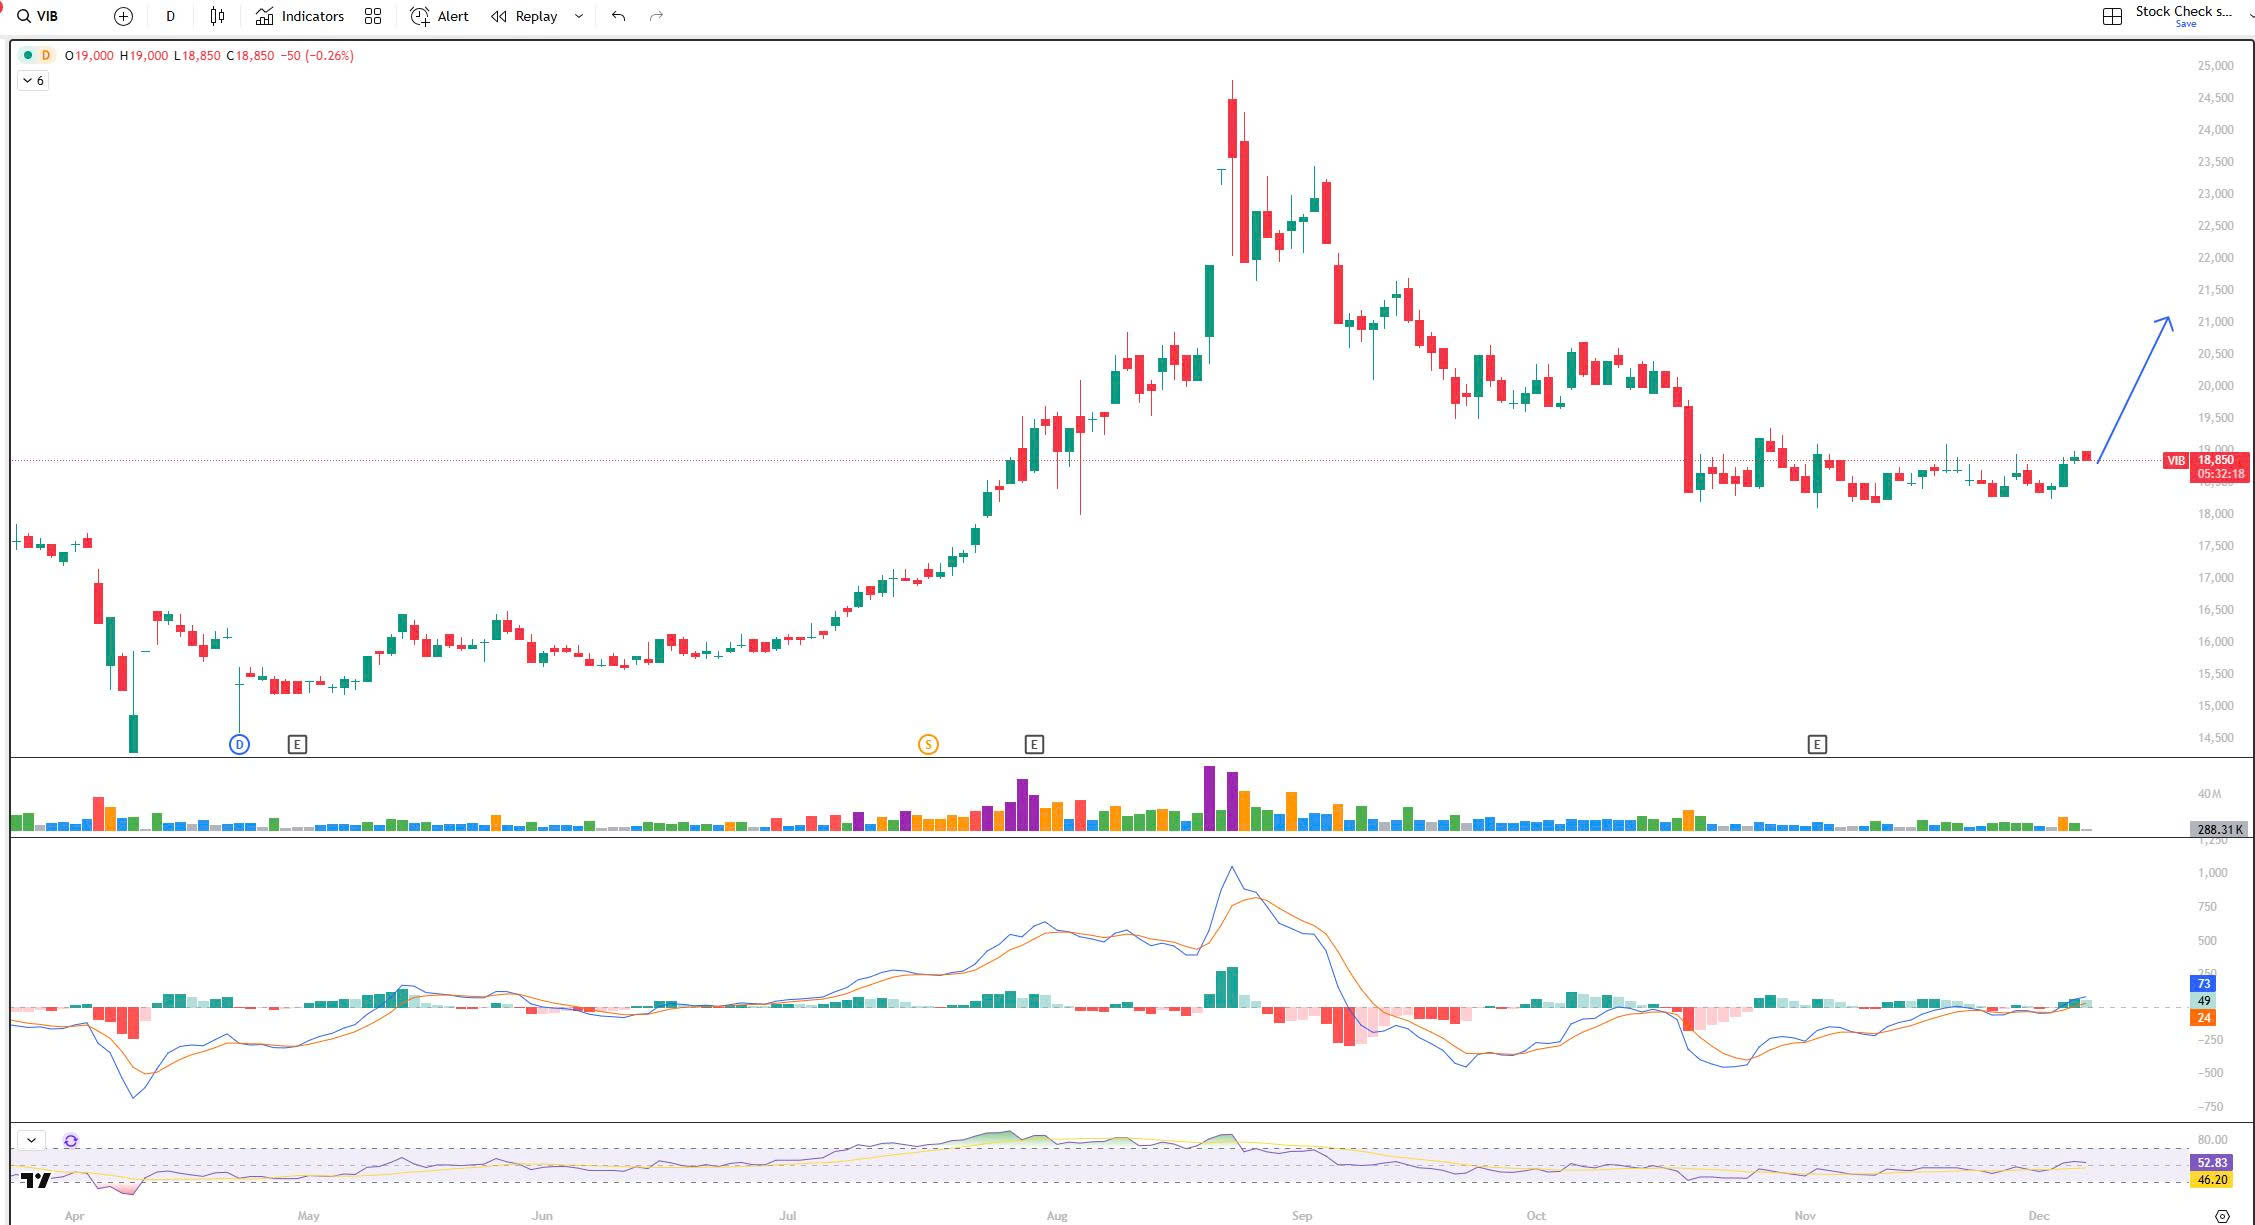Open the Stock Check layout name menu

2183,12
